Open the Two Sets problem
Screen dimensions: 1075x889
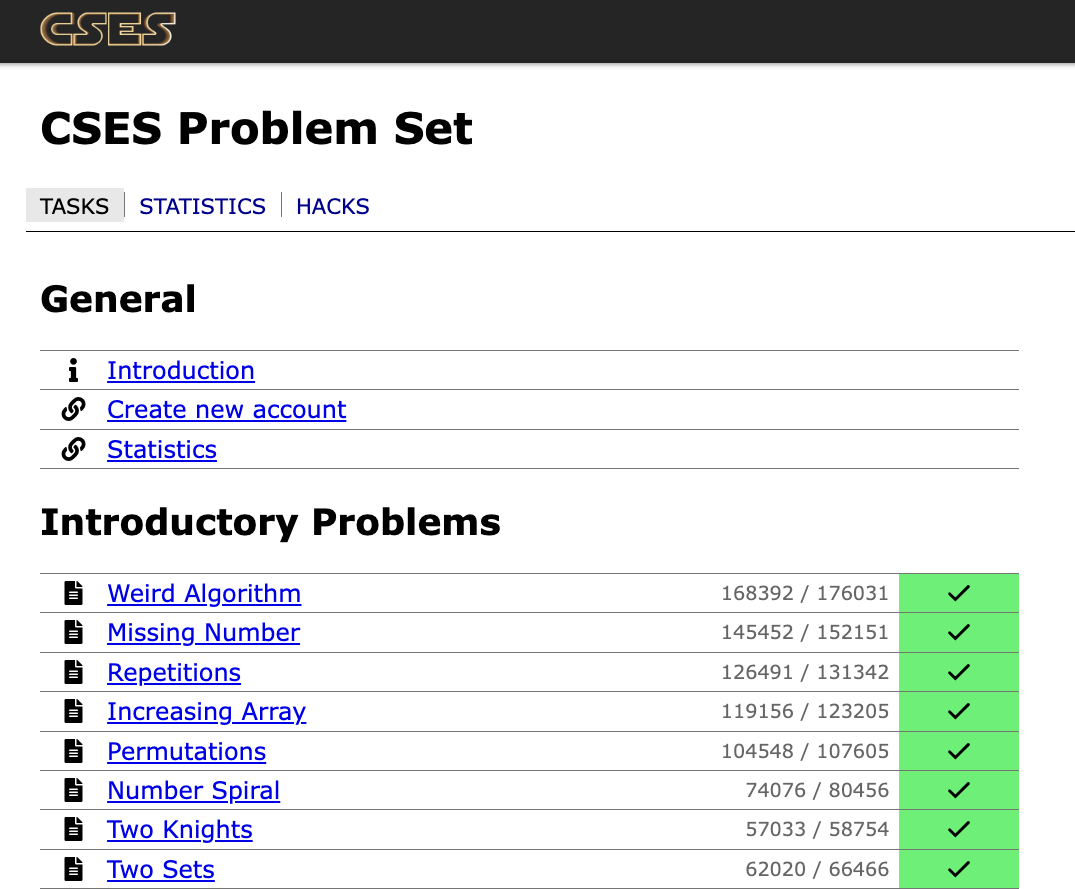[x=161, y=869]
